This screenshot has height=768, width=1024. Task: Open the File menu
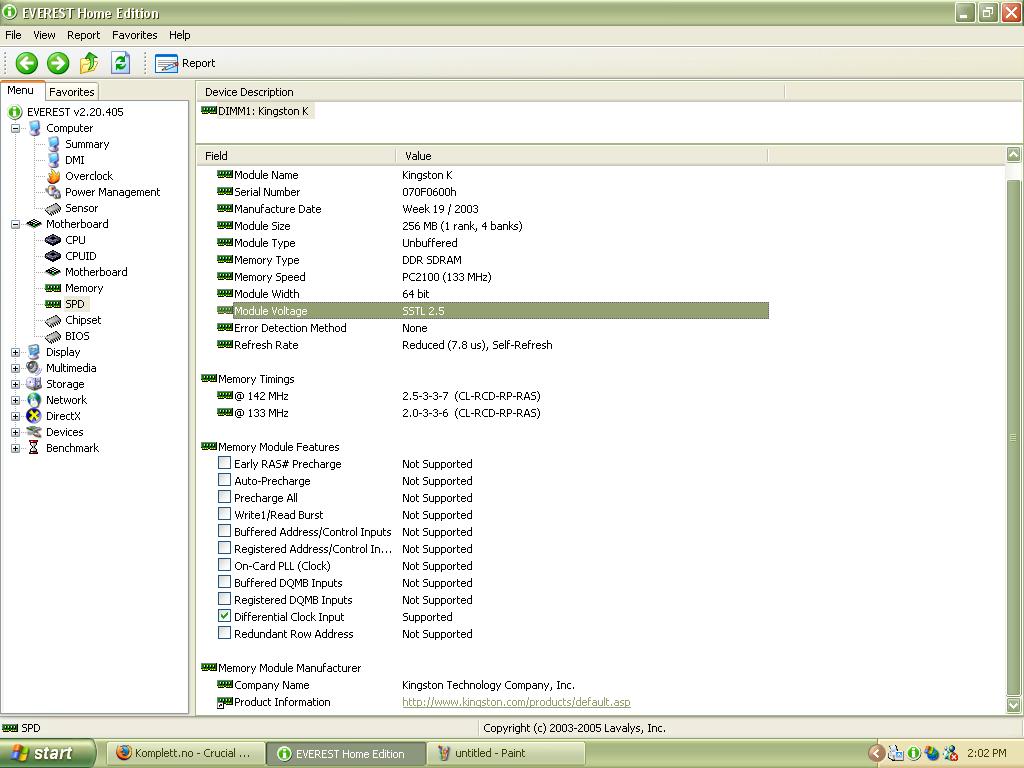pos(13,35)
